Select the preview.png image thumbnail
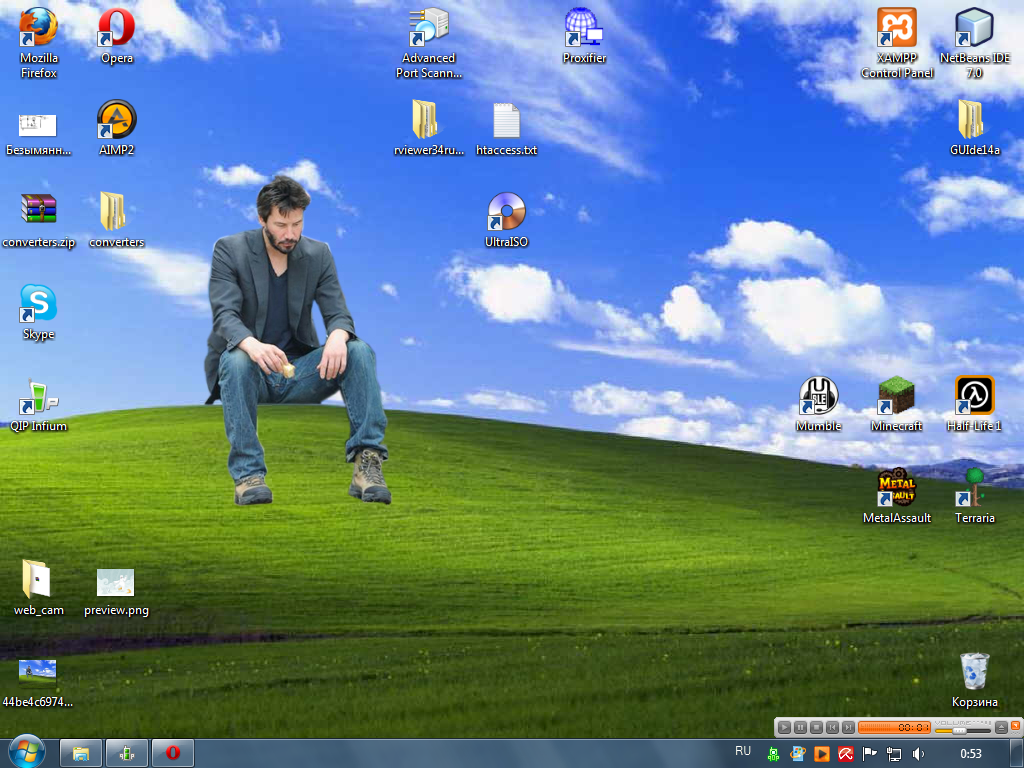 [116, 584]
